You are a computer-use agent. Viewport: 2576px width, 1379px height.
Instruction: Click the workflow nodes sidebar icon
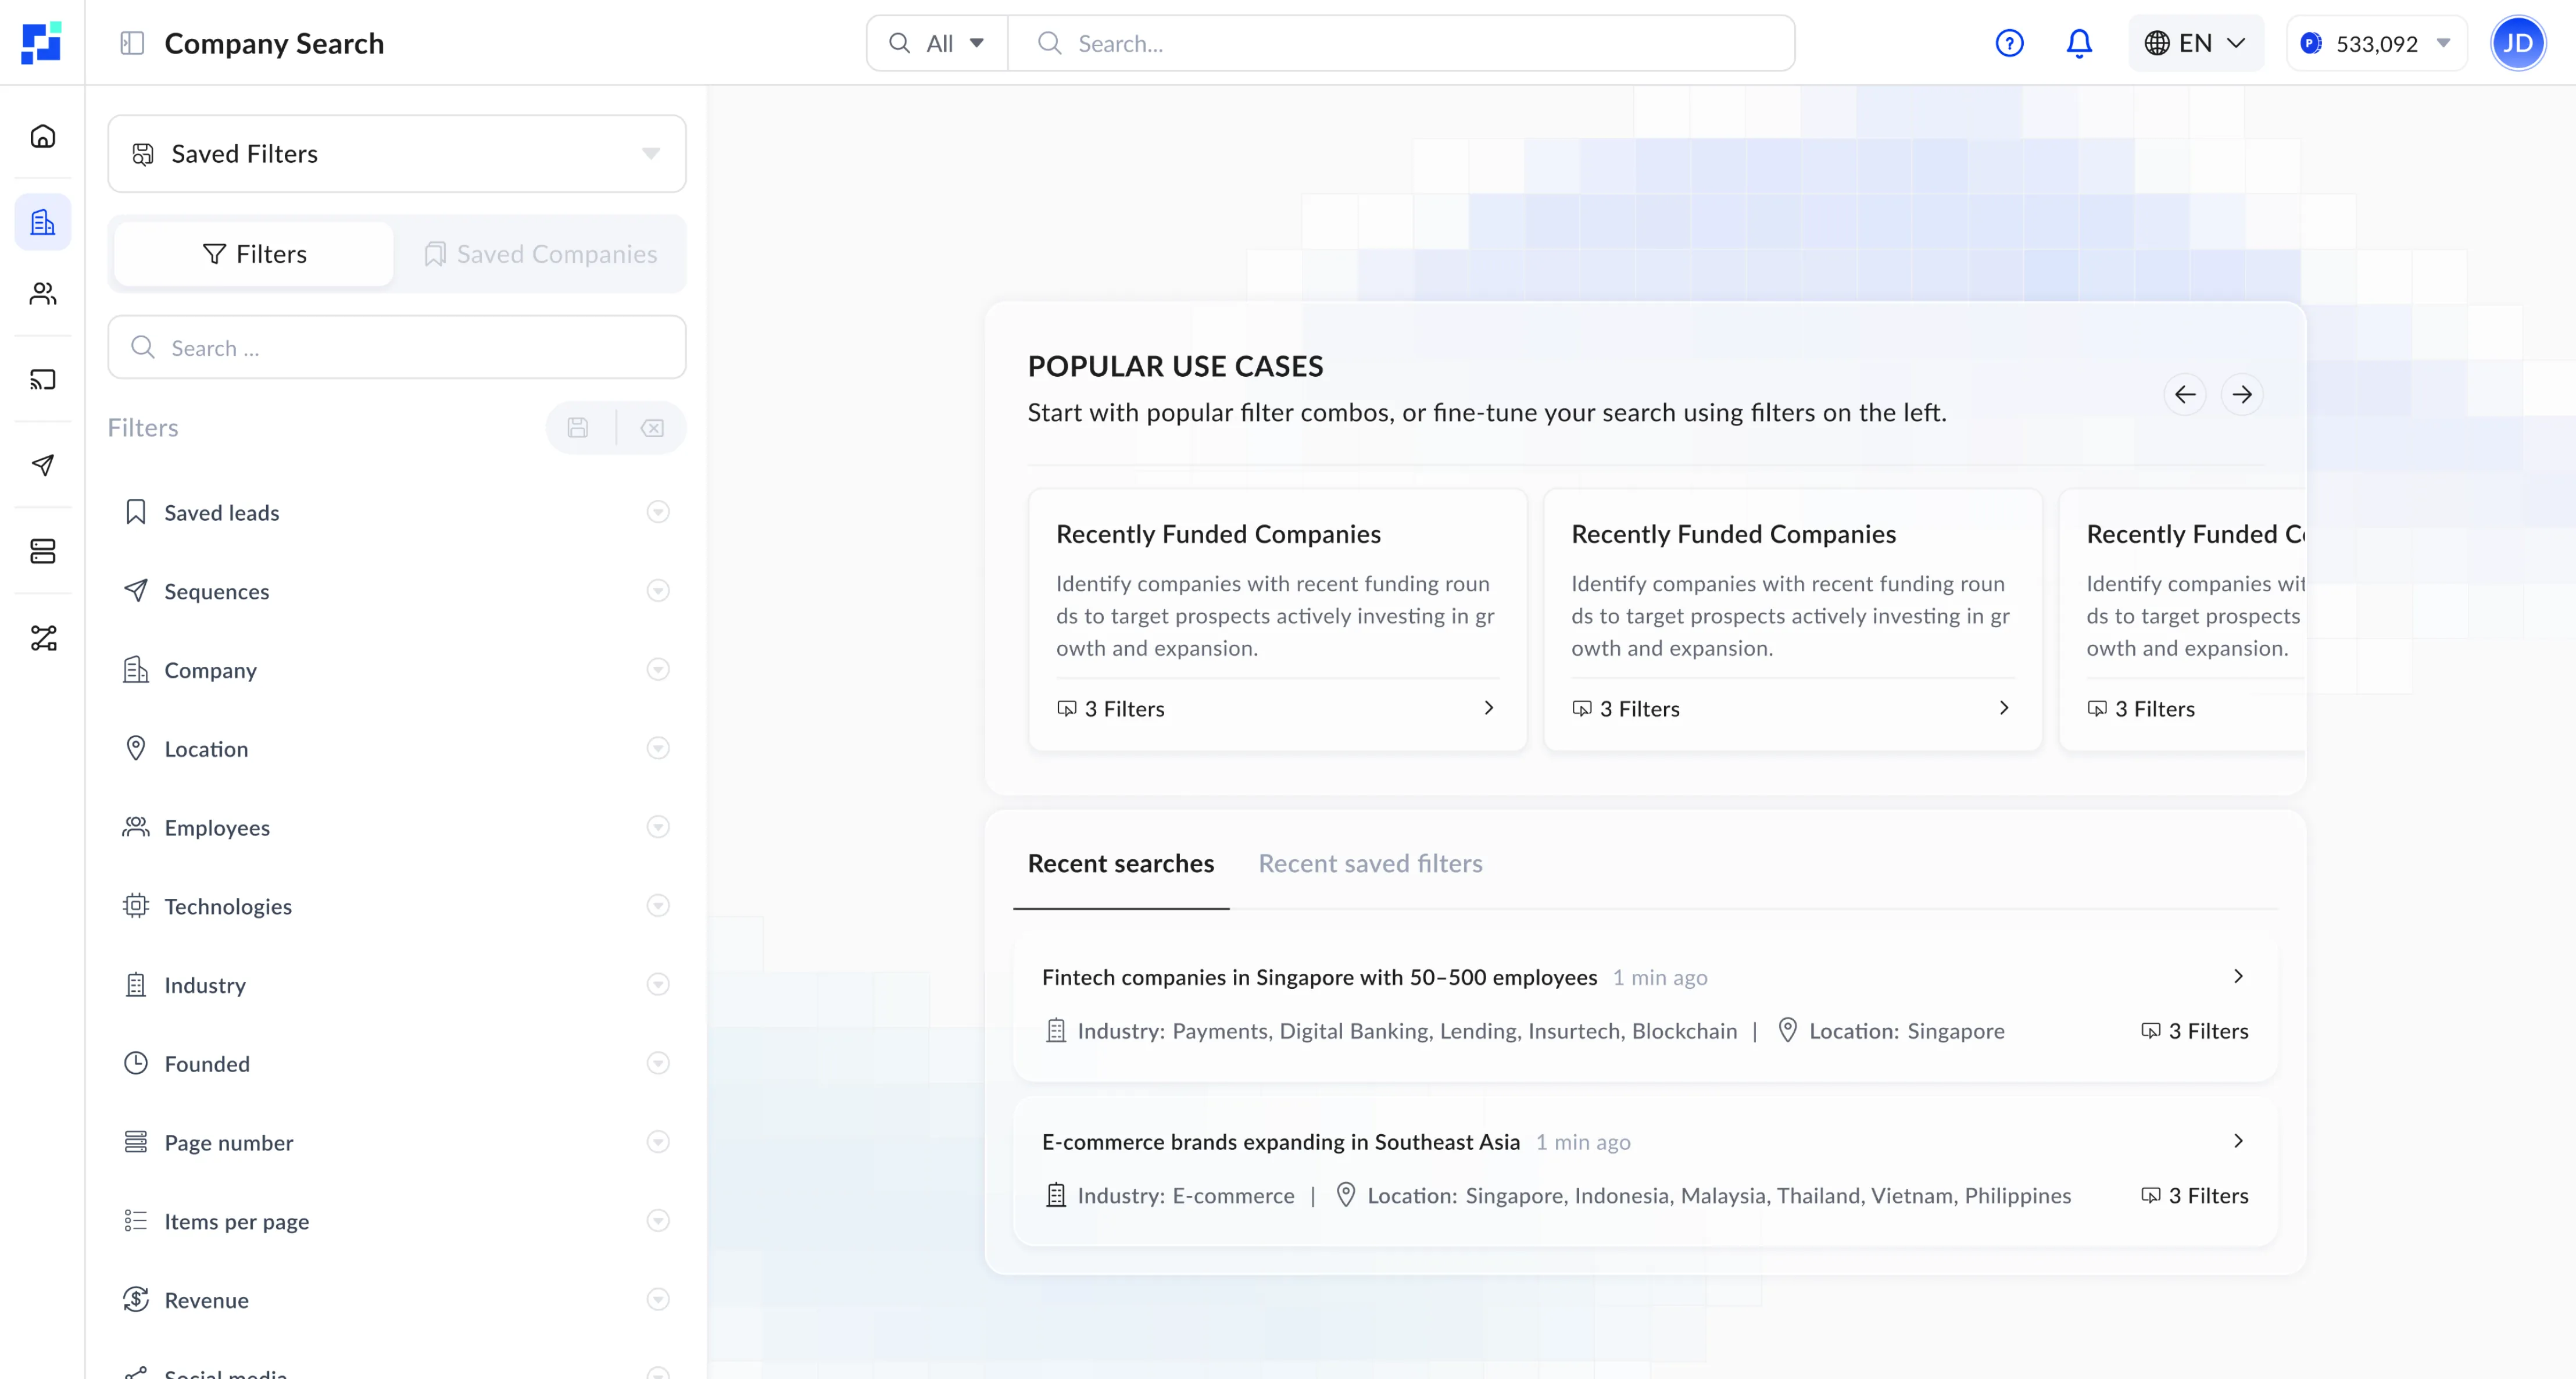coord(43,638)
